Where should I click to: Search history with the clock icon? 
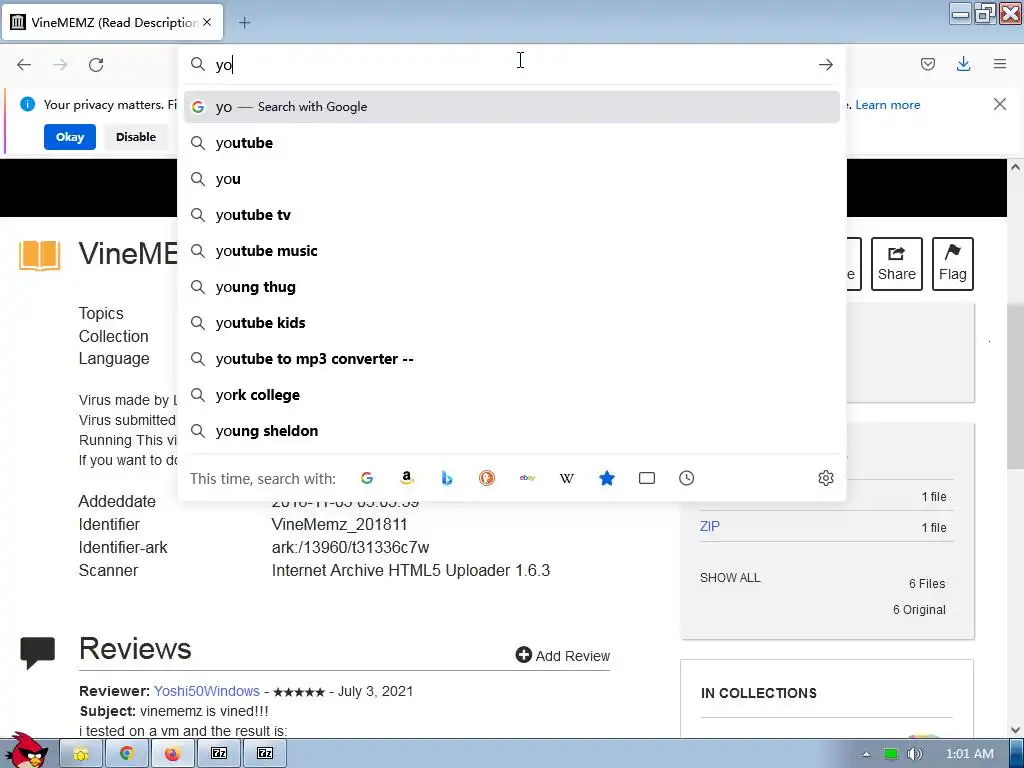pyautogui.click(x=686, y=478)
